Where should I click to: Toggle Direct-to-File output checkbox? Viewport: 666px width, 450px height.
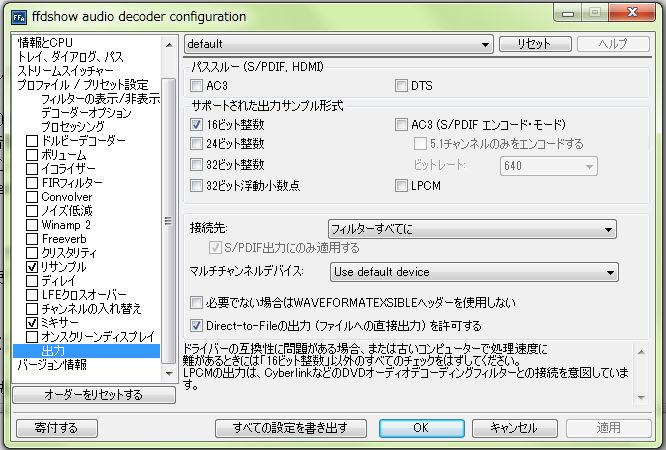click(196, 326)
